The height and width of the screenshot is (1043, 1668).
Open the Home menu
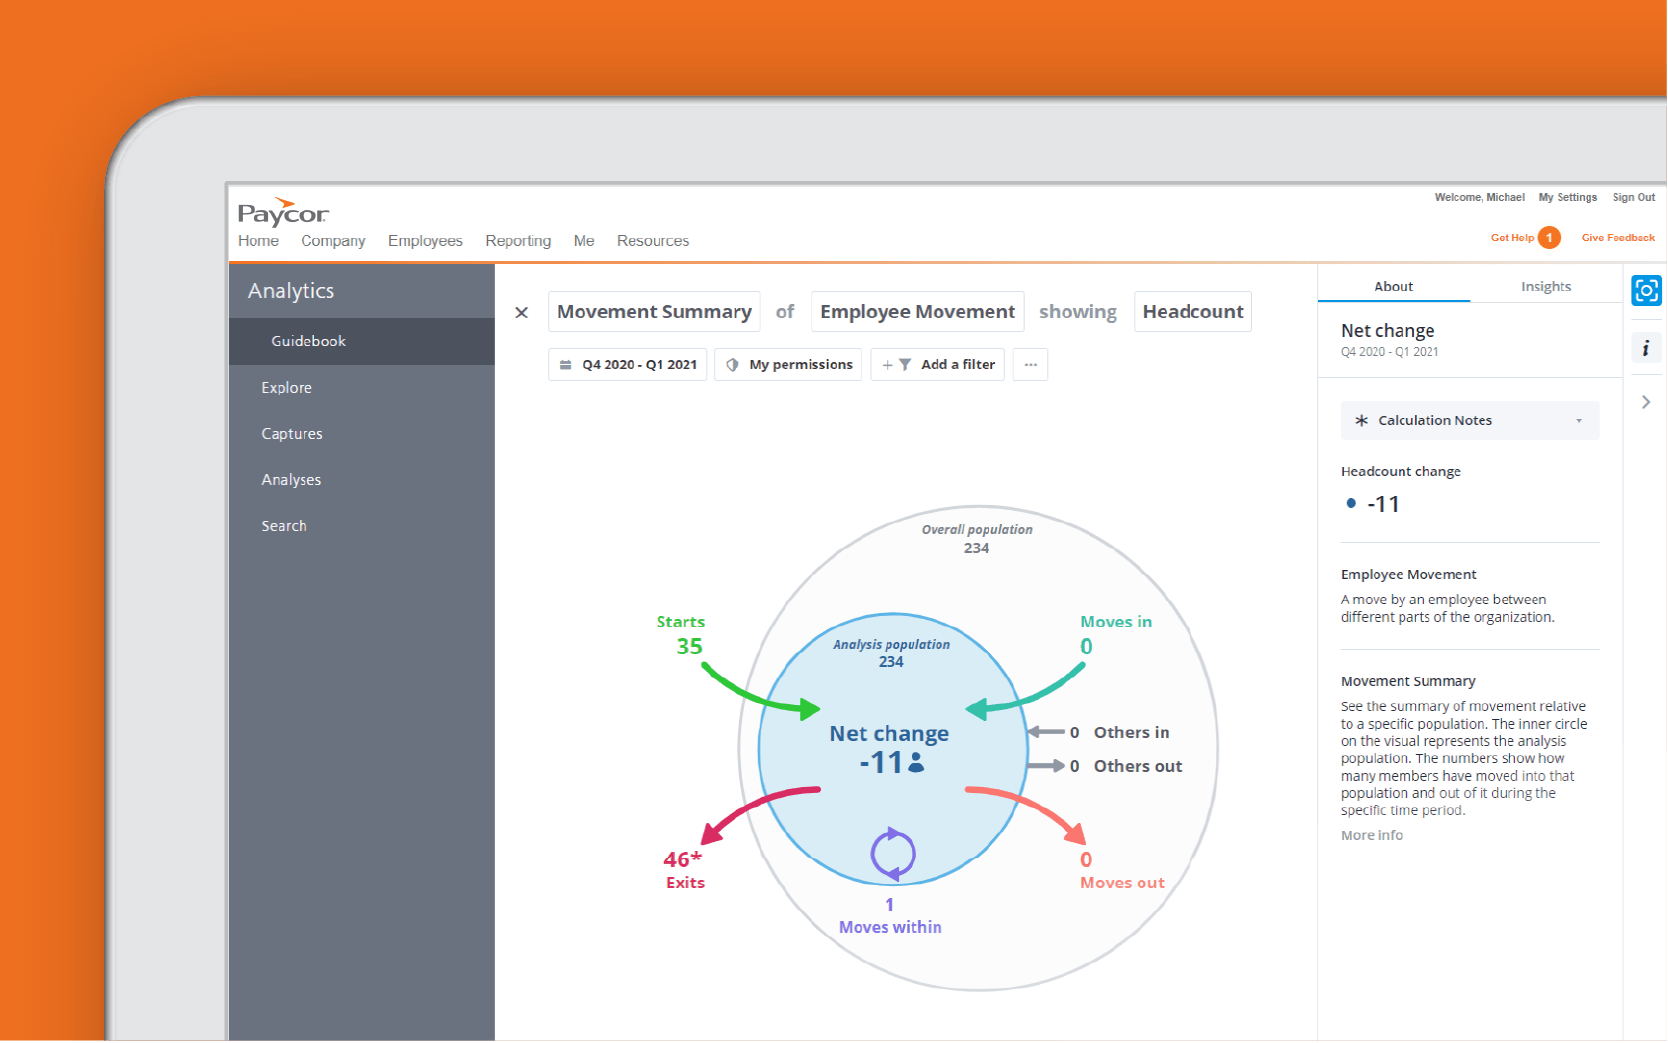pyautogui.click(x=258, y=241)
